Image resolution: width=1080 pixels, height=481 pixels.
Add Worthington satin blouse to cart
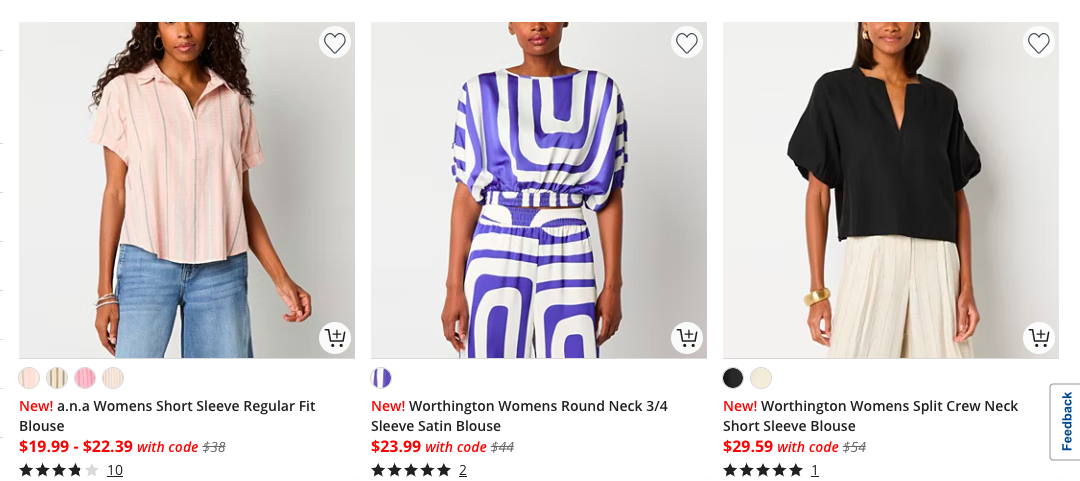[687, 338]
